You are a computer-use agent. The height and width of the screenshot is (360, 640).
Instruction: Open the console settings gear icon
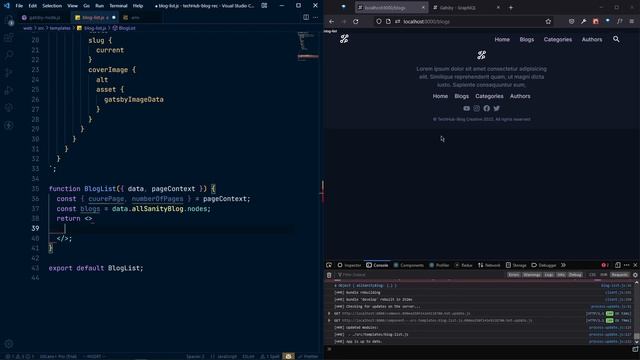tap(635, 275)
